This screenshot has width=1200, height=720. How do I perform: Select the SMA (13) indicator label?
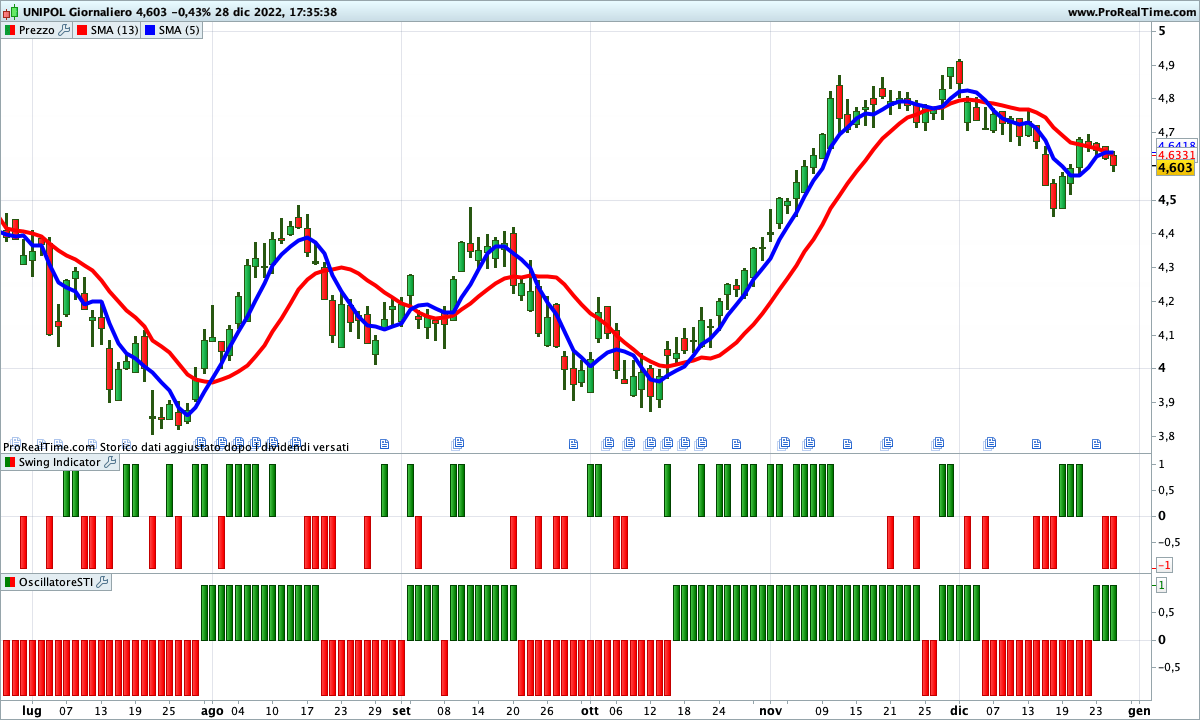pyautogui.click(x=114, y=30)
